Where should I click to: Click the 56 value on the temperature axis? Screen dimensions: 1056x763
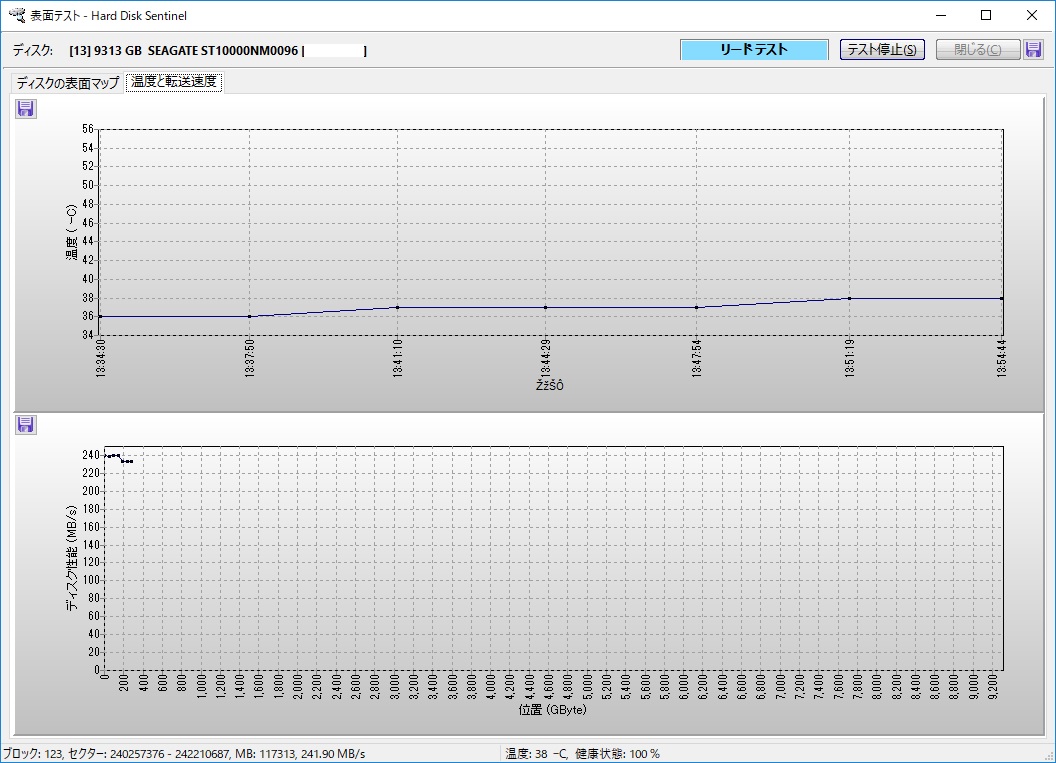pos(88,129)
